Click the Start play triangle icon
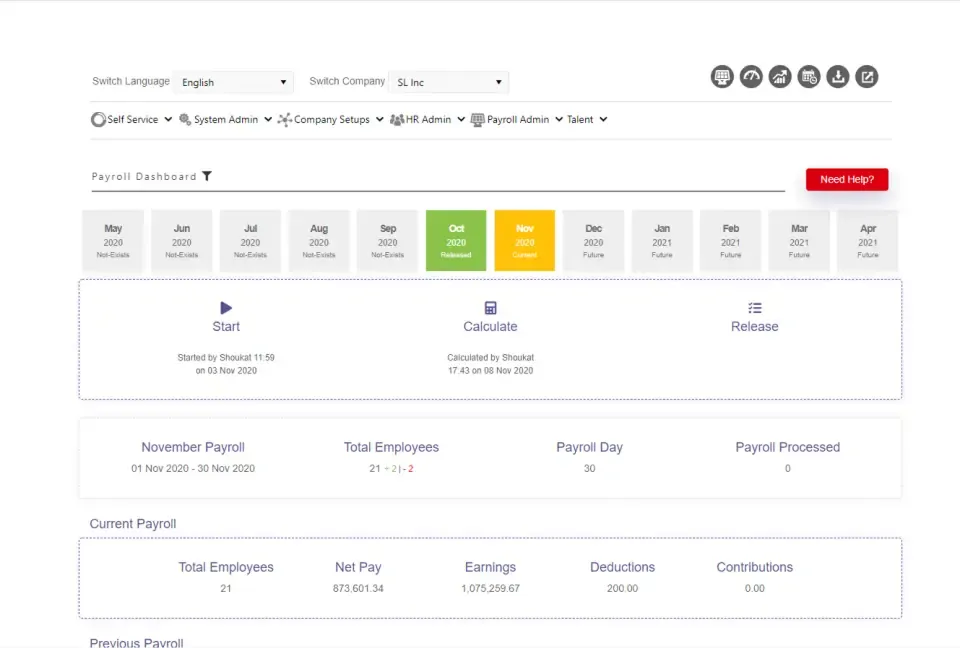This screenshot has height=648, width=960. coord(226,307)
